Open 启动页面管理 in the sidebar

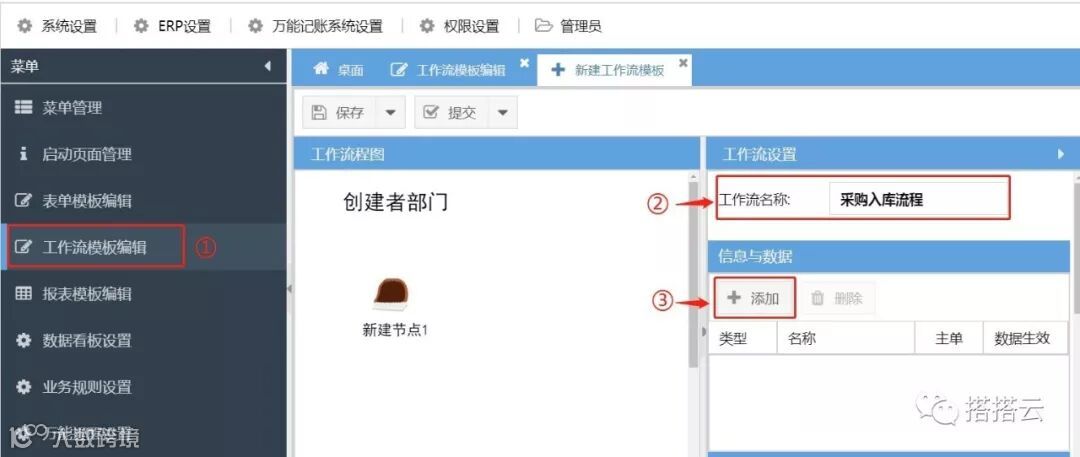point(143,154)
